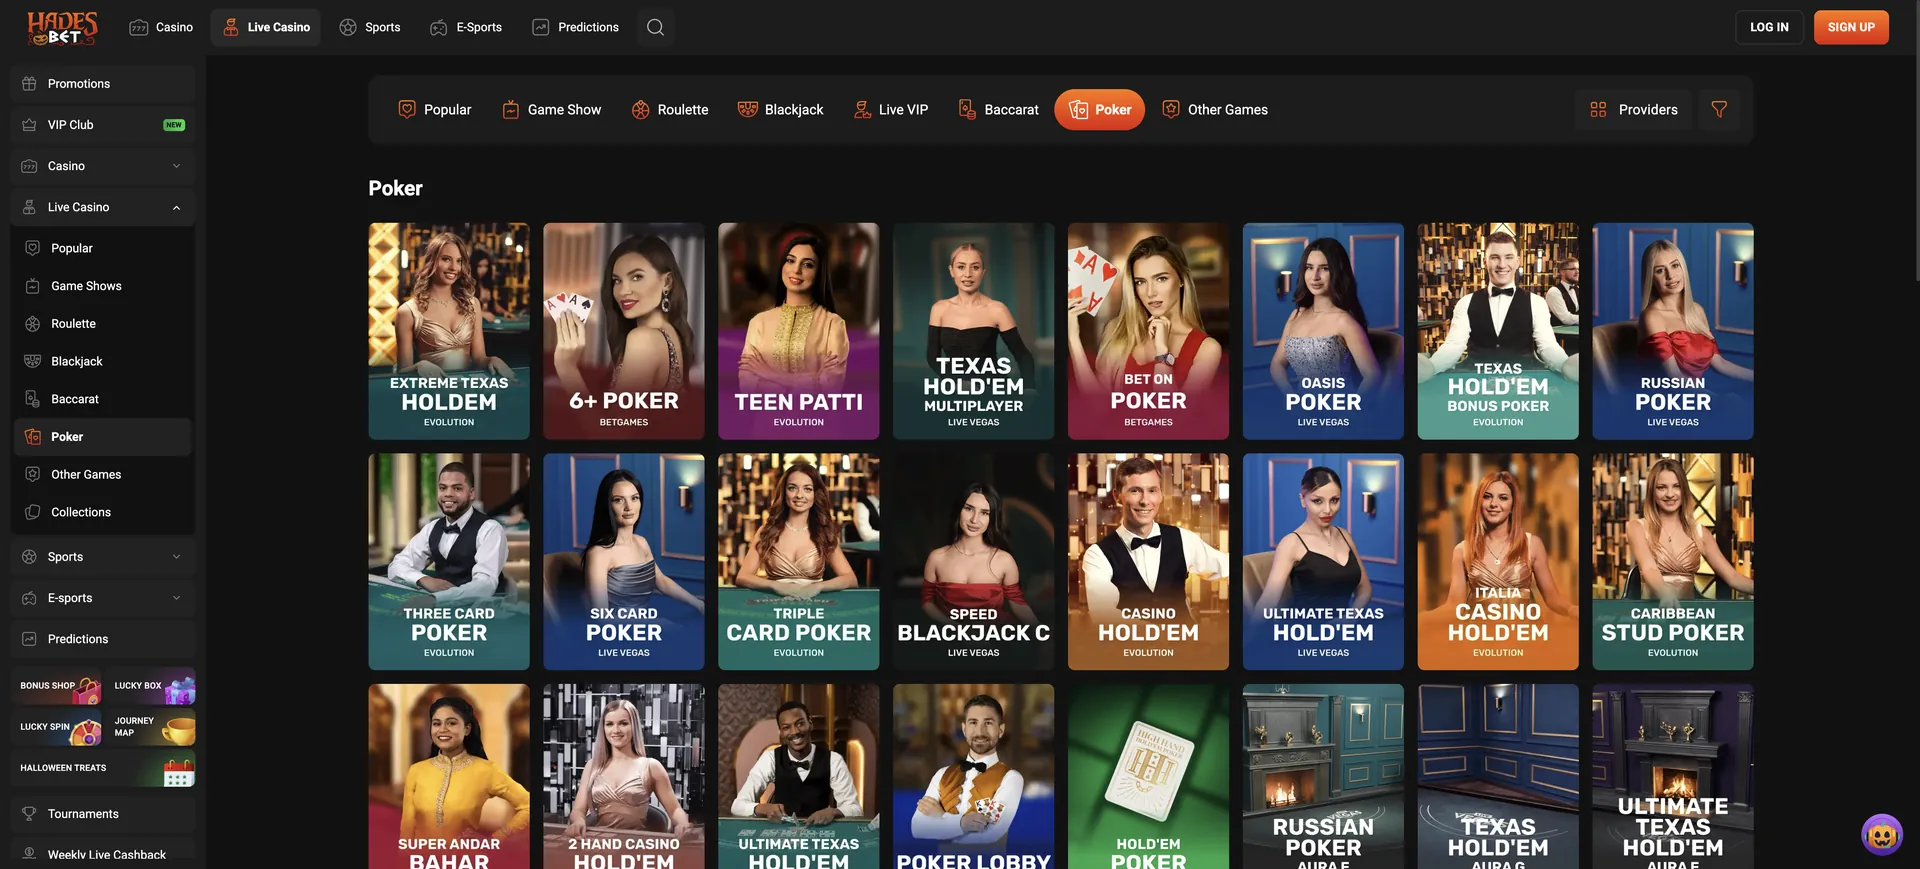Open E-Sports in the top navigation
Screen dimensions: 1920x869
coord(466,27)
